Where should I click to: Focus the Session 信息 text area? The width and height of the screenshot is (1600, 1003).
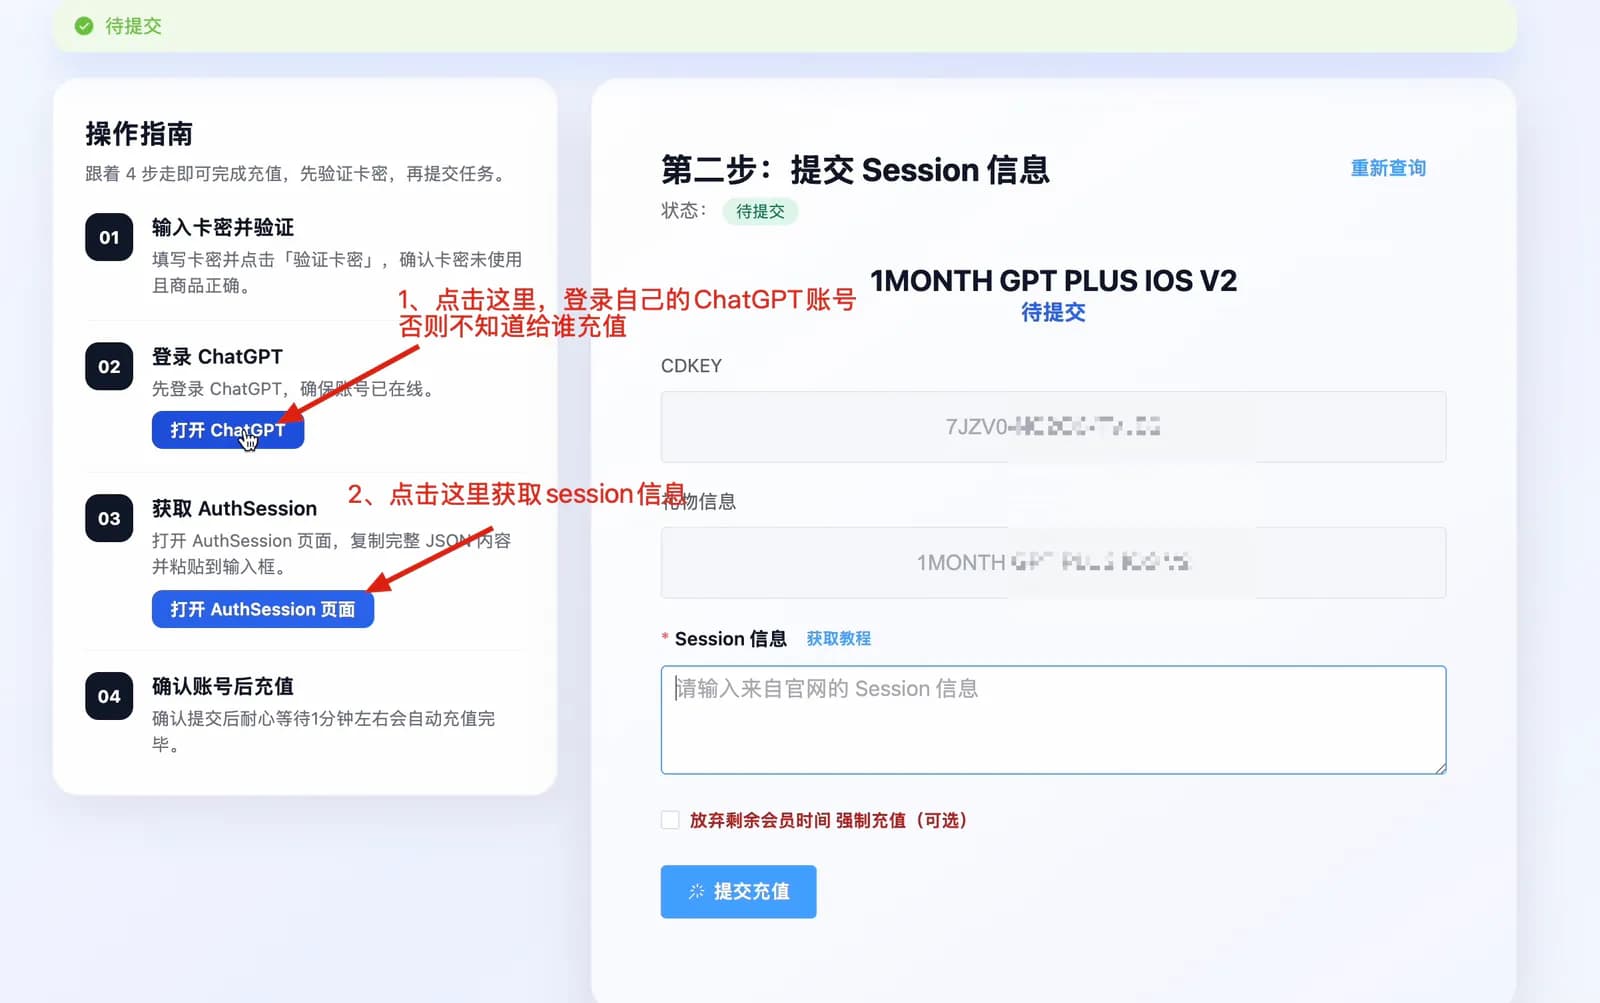click(x=1053, y=720)
